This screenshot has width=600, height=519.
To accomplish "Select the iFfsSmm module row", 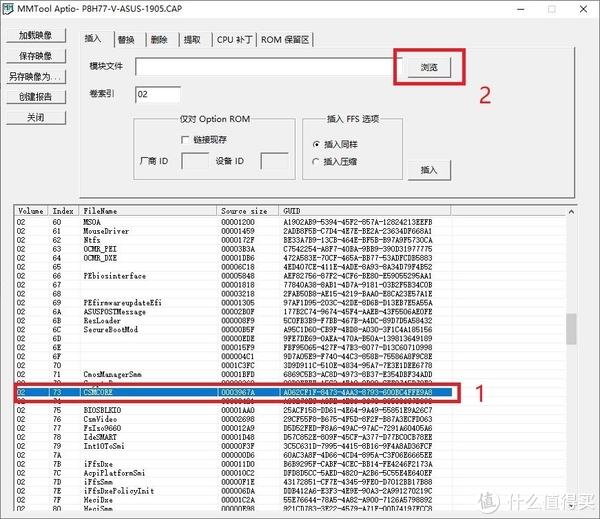I will pyautogui.click(x=233, y=482).
